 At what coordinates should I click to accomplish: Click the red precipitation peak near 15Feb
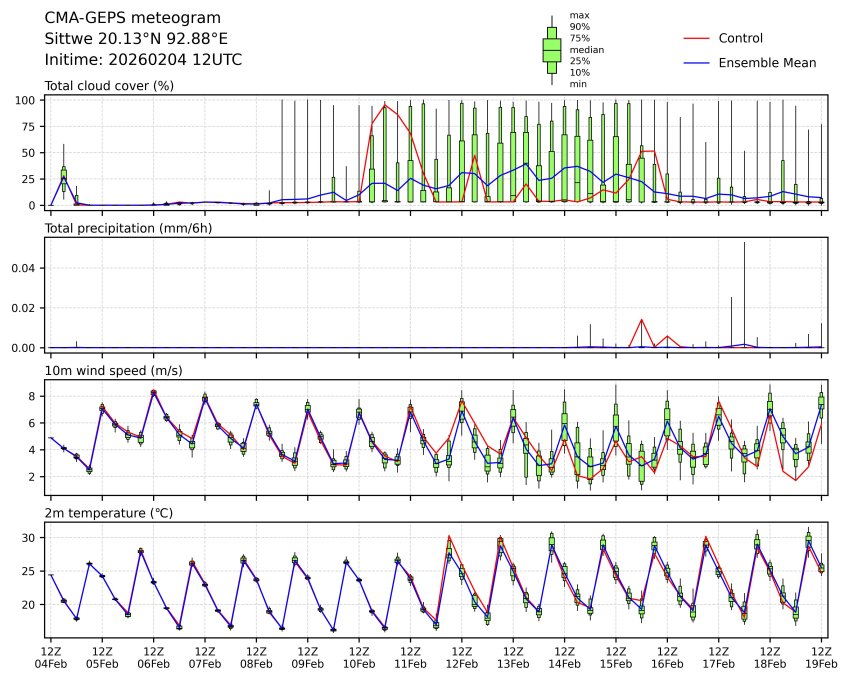tap(641, 320)
